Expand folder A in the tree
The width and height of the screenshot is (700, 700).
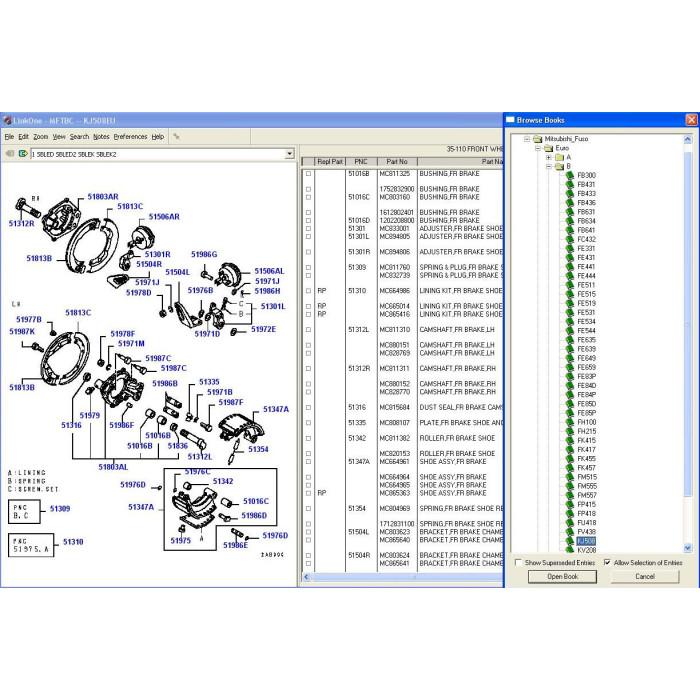coord(549,158)
